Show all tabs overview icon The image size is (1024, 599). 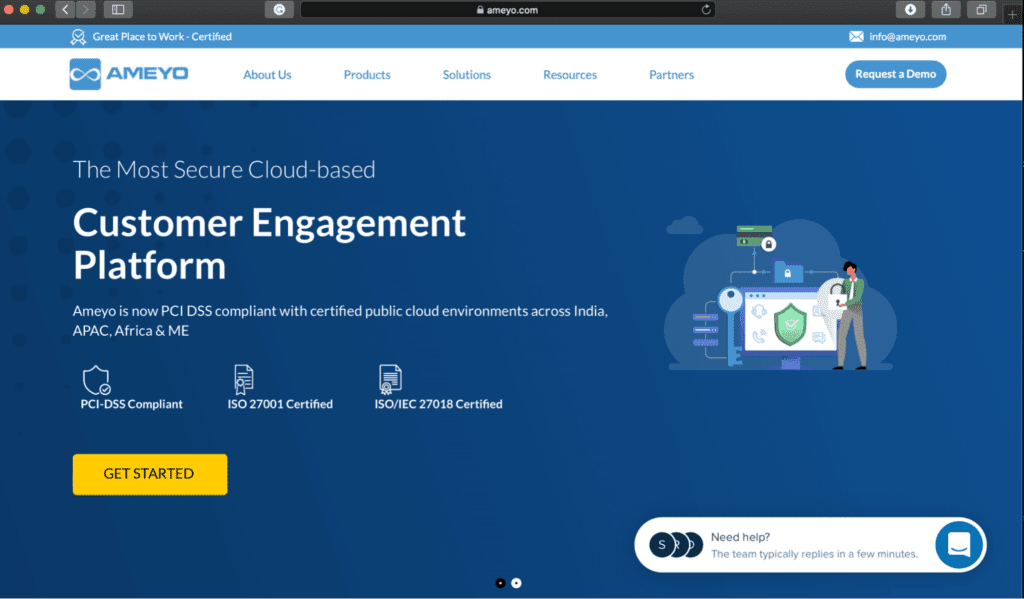(x=981, y=9)
